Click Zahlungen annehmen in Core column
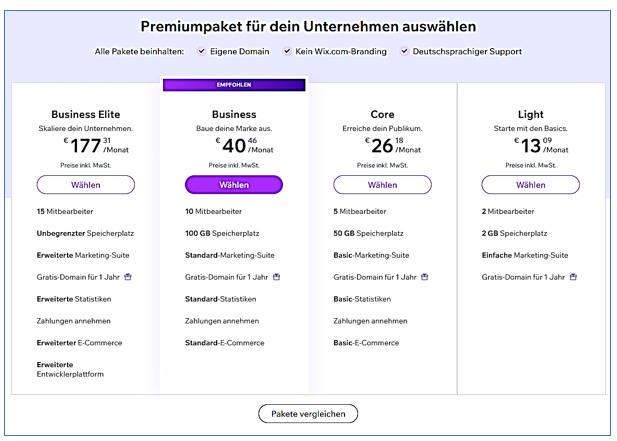Image resolution: width=617 pixels, height=441 pixels. coord(370,321)
